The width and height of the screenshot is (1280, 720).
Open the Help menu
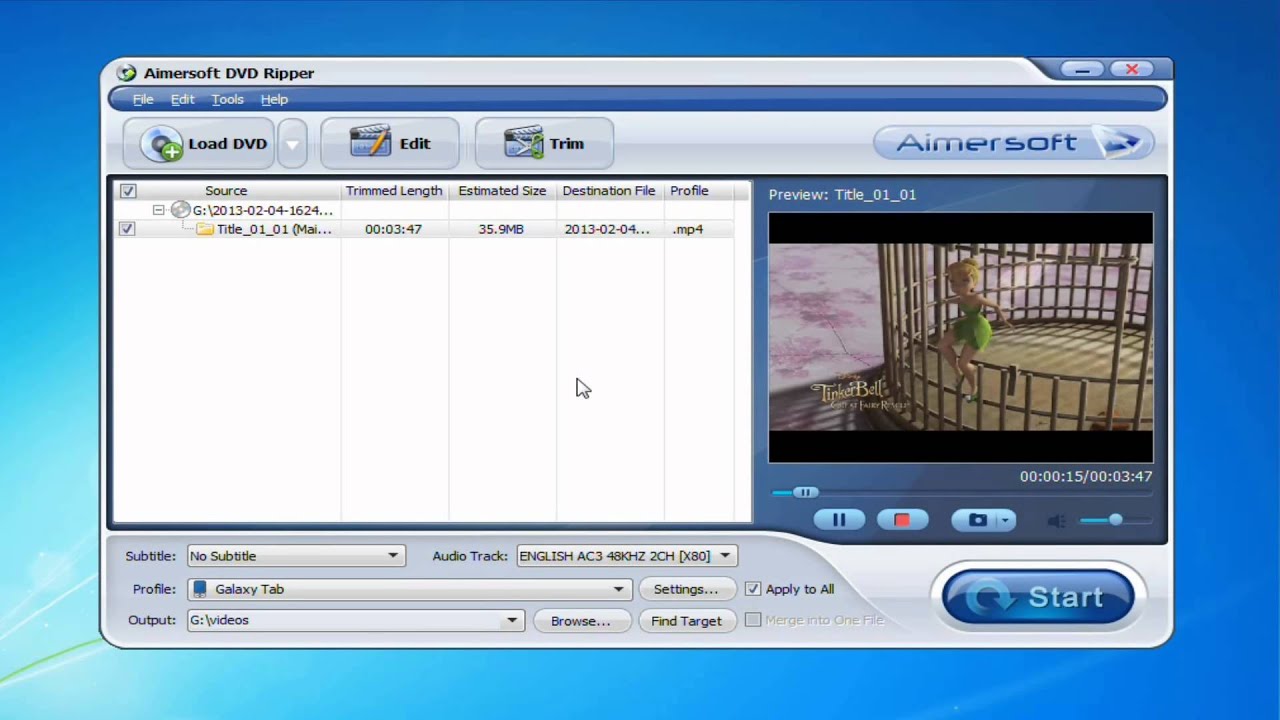tap(274, 99)
